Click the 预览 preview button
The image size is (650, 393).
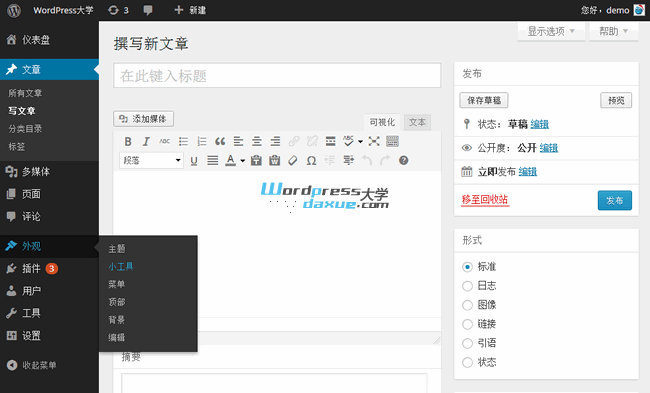tap(616, 100)
